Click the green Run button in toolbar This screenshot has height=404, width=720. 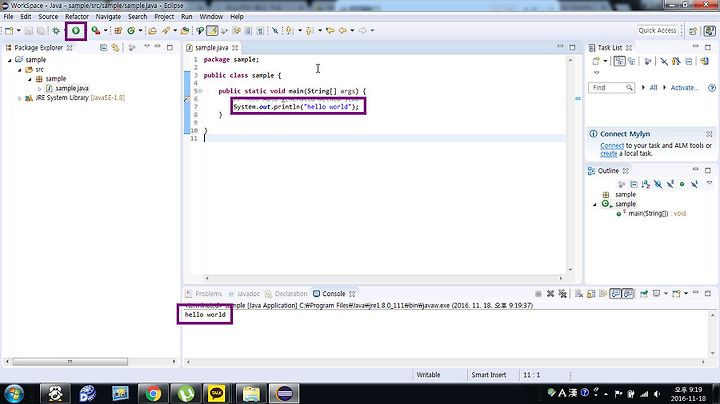[76, 30]
